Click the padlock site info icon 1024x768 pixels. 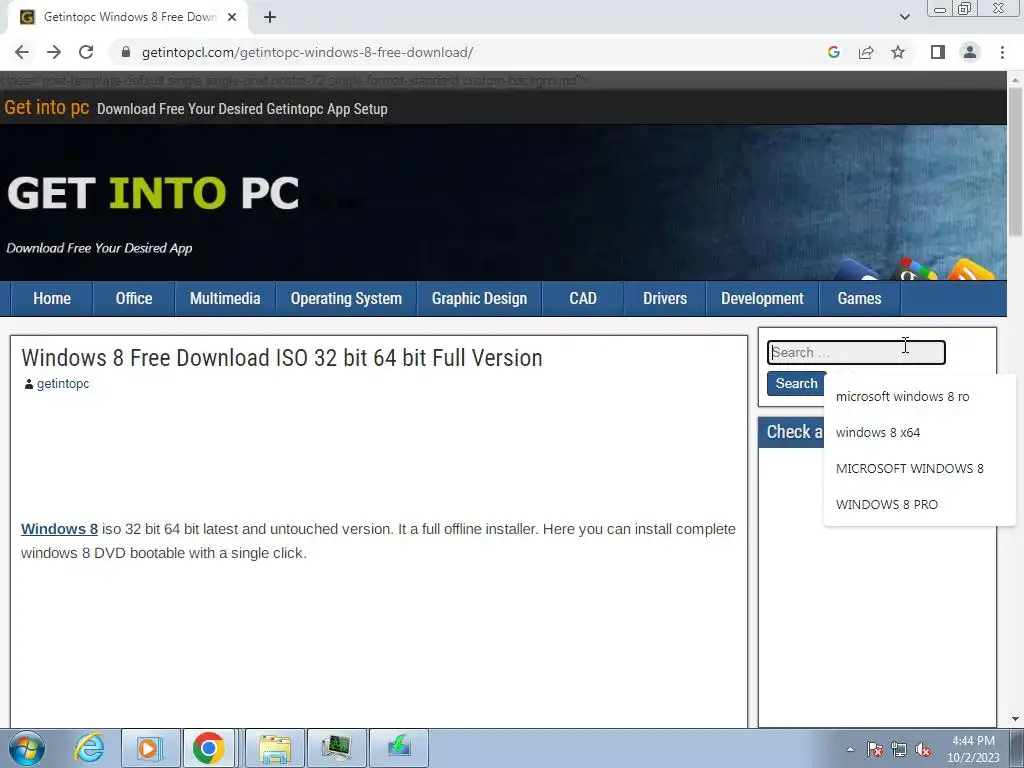[x=126, y=52]
